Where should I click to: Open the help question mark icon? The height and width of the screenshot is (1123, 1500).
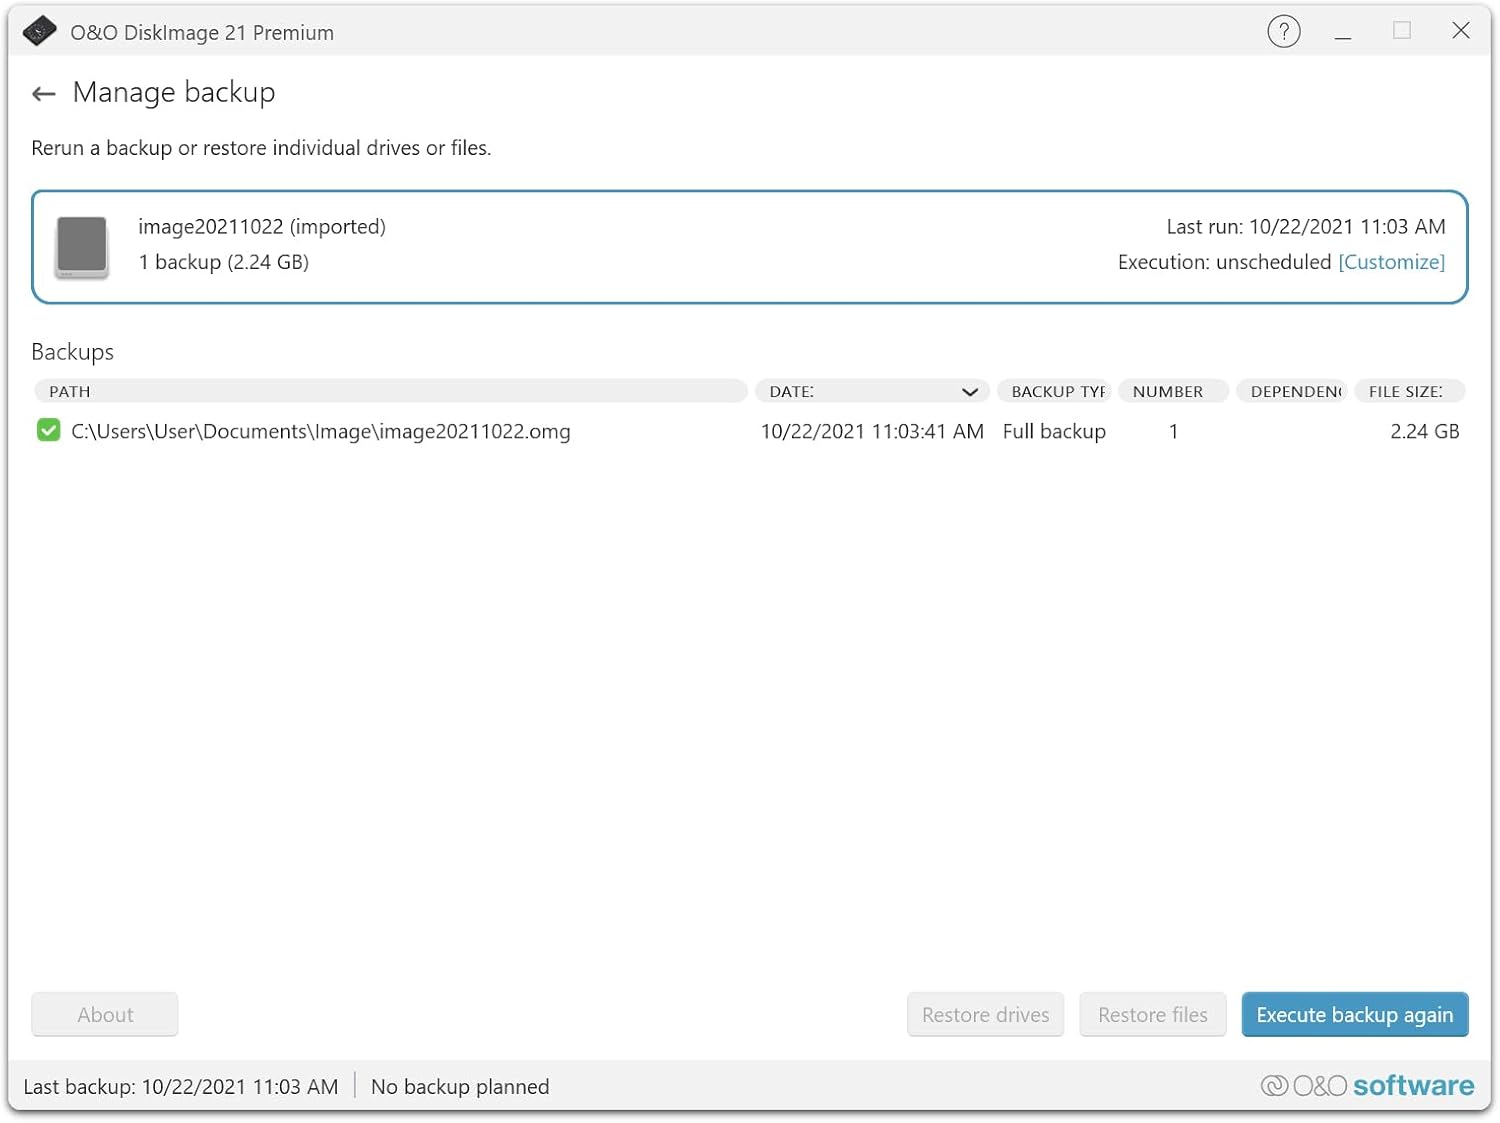point(1283,31)
